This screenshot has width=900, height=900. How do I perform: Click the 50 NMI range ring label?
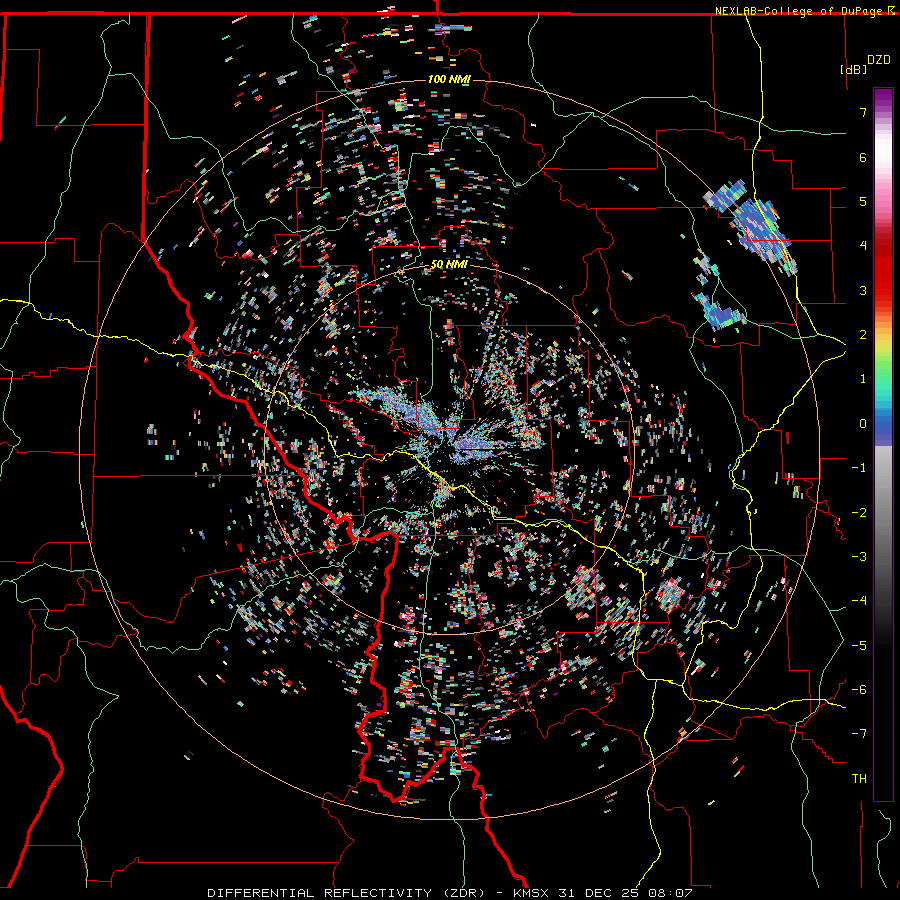(x=449, y=265)
